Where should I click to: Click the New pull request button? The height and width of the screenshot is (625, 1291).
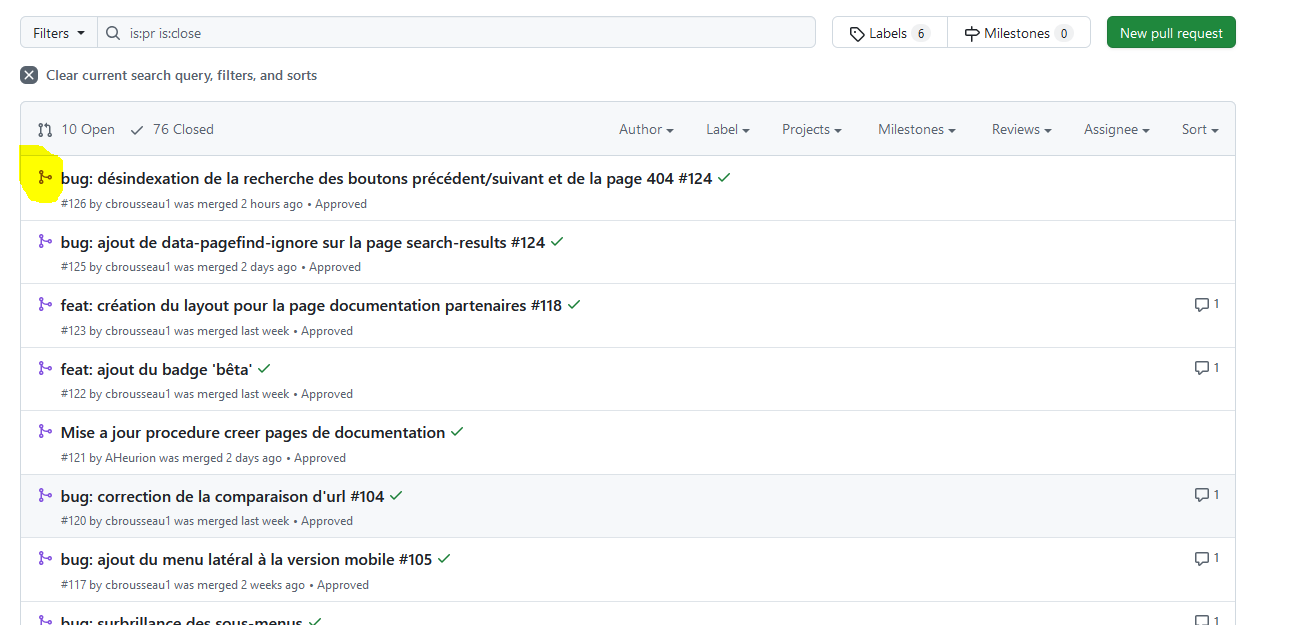coord(1170,32)
